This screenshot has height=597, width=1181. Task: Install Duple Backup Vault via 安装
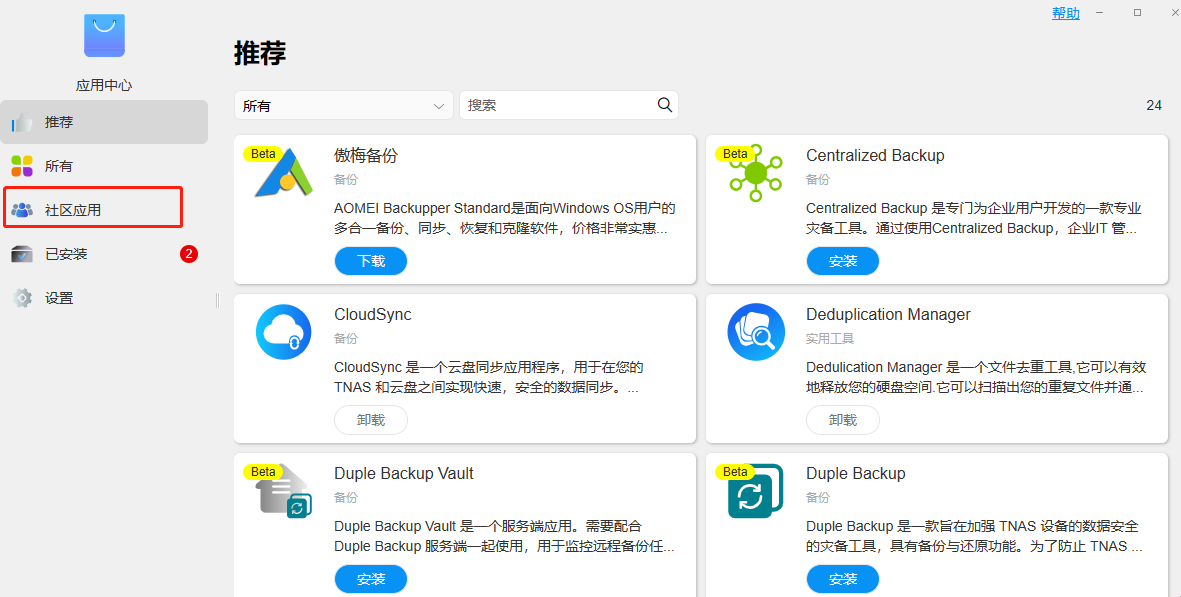pos(371,579)
